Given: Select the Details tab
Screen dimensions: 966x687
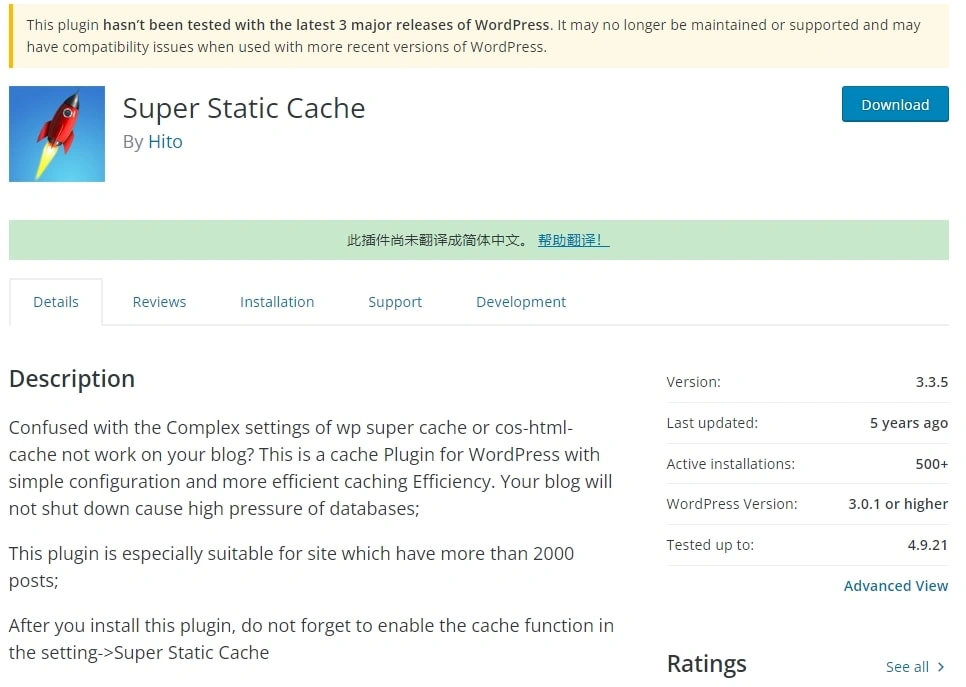Looking at the screenshot, I should coord(56,302).
